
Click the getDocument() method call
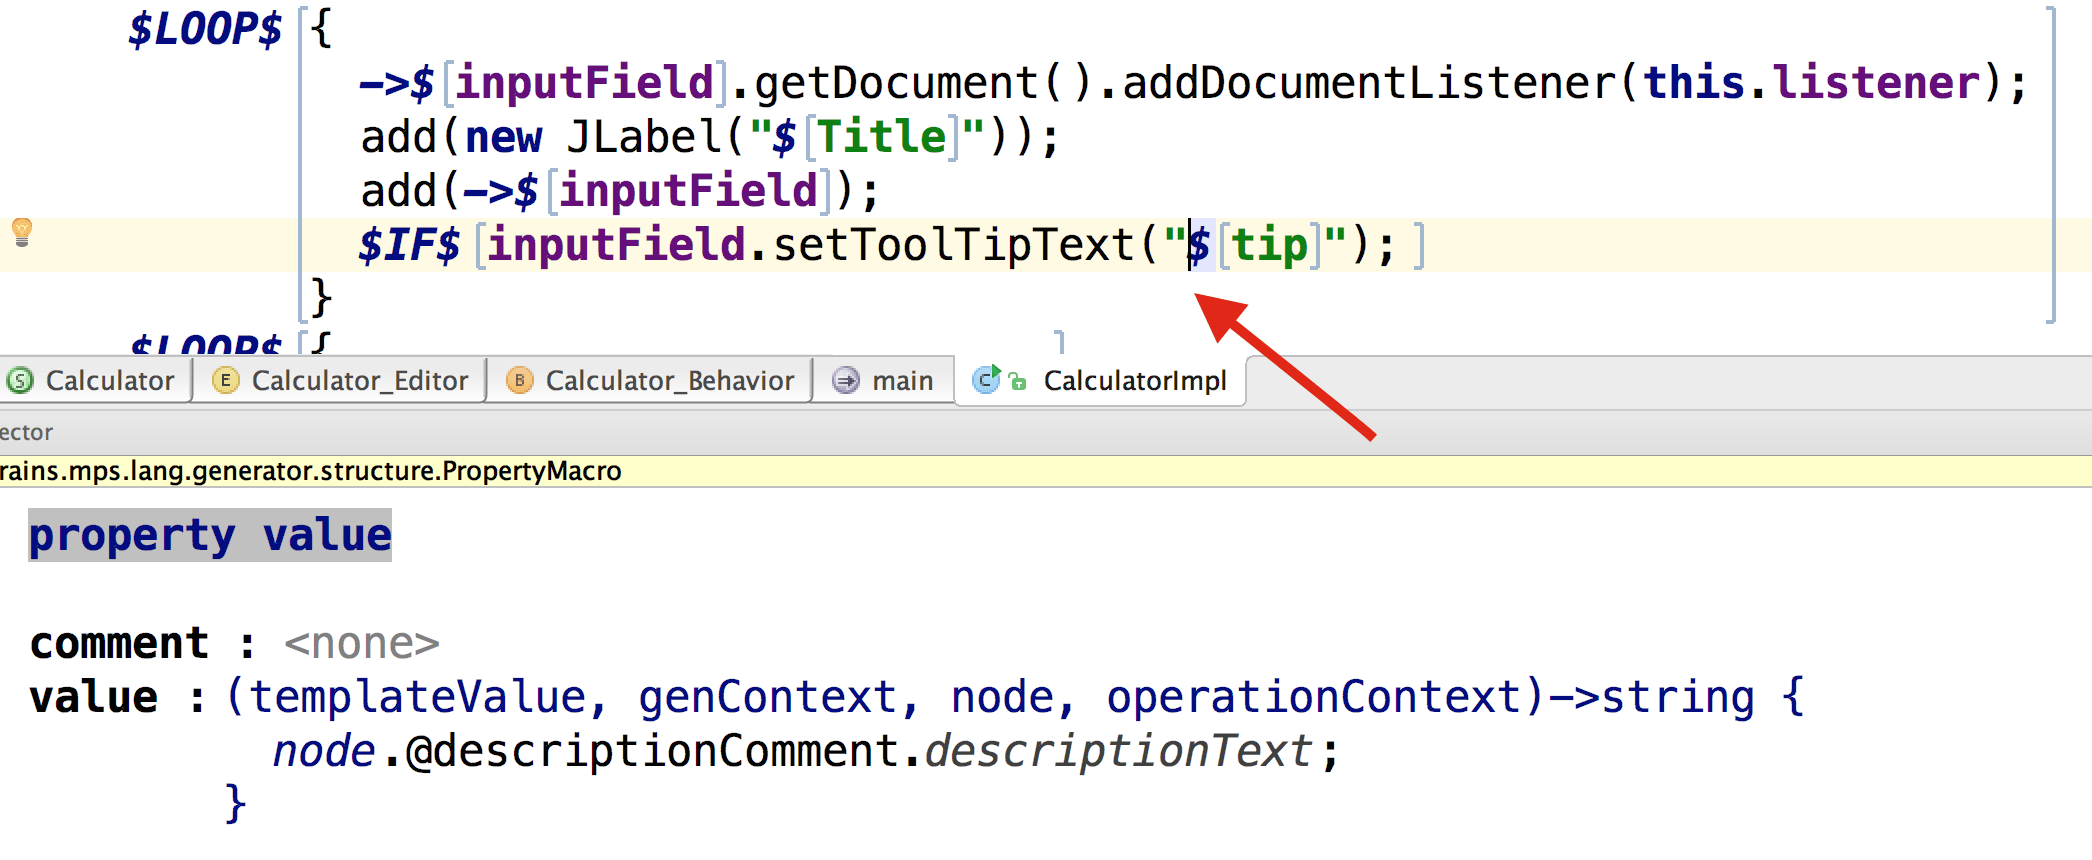click(x=923, y=83)
